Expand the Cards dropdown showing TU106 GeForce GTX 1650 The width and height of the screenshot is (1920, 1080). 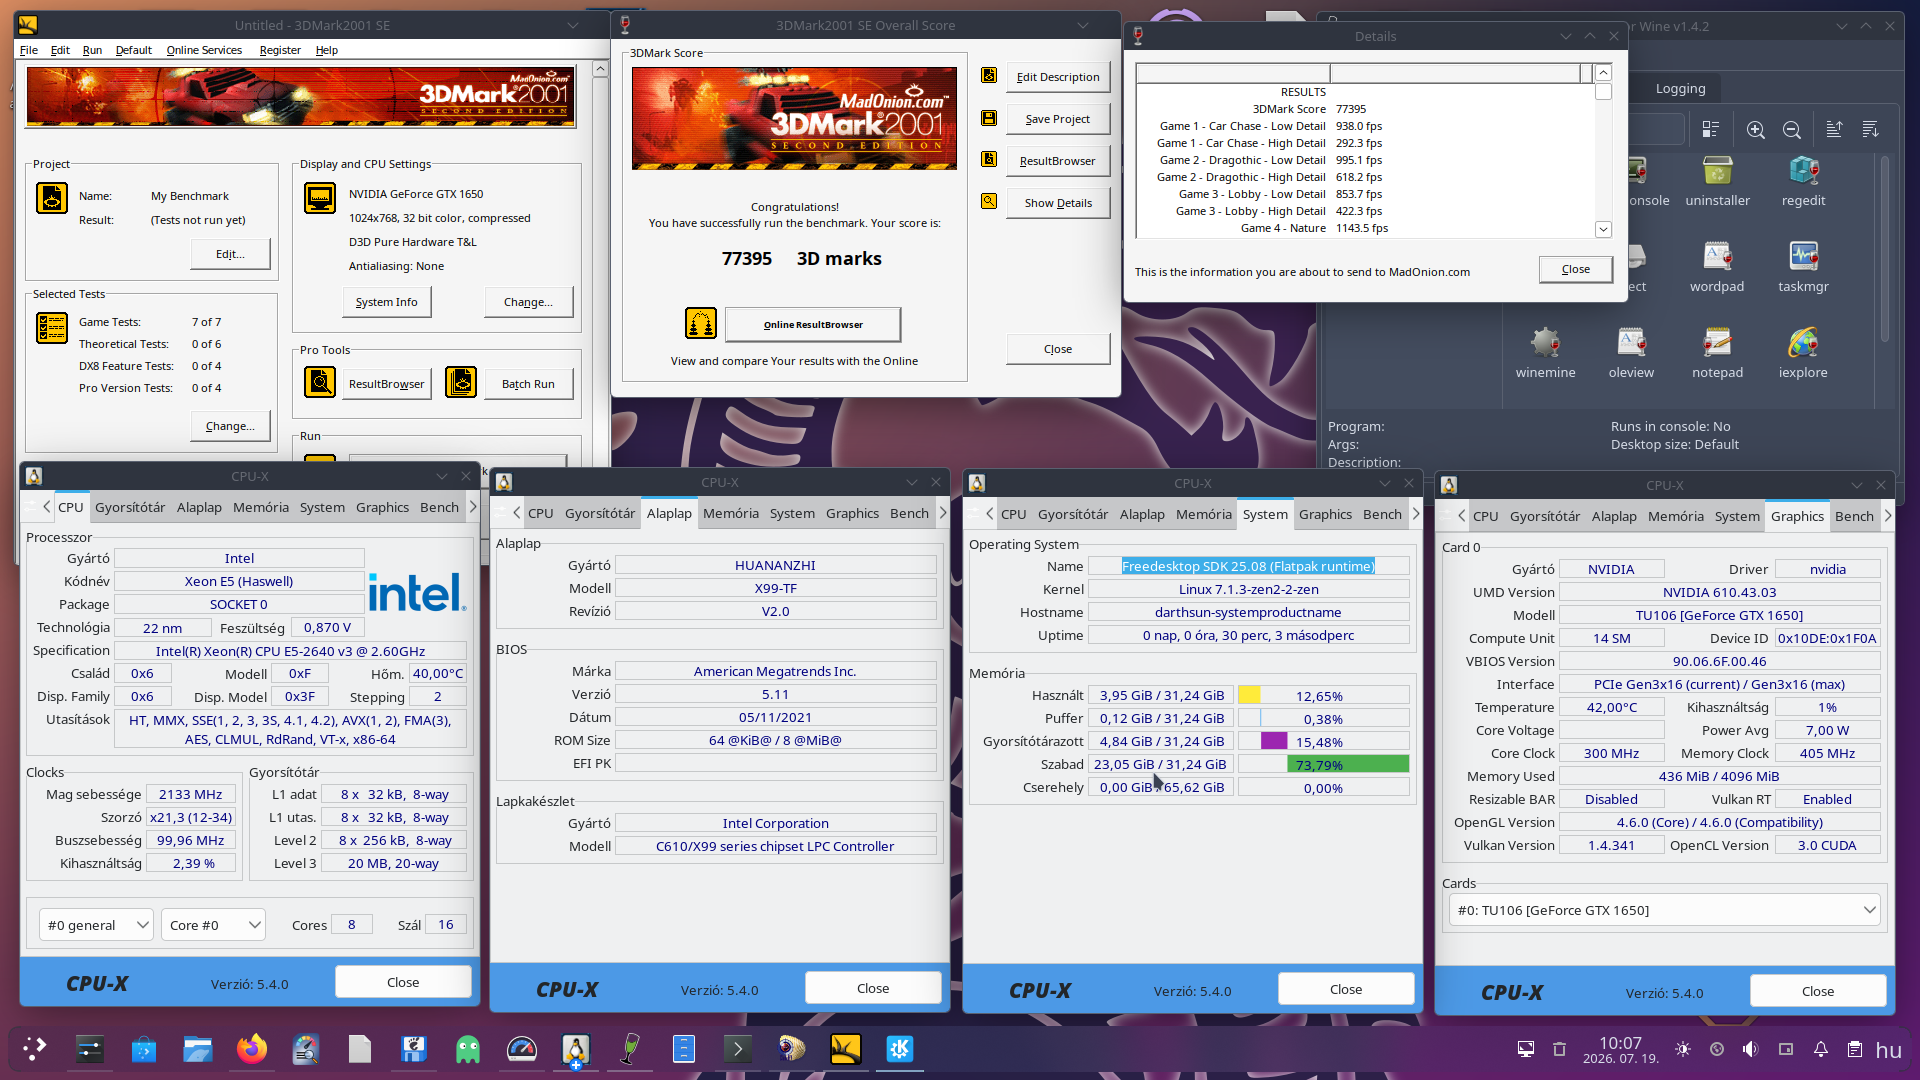[x=1665, y=910]
